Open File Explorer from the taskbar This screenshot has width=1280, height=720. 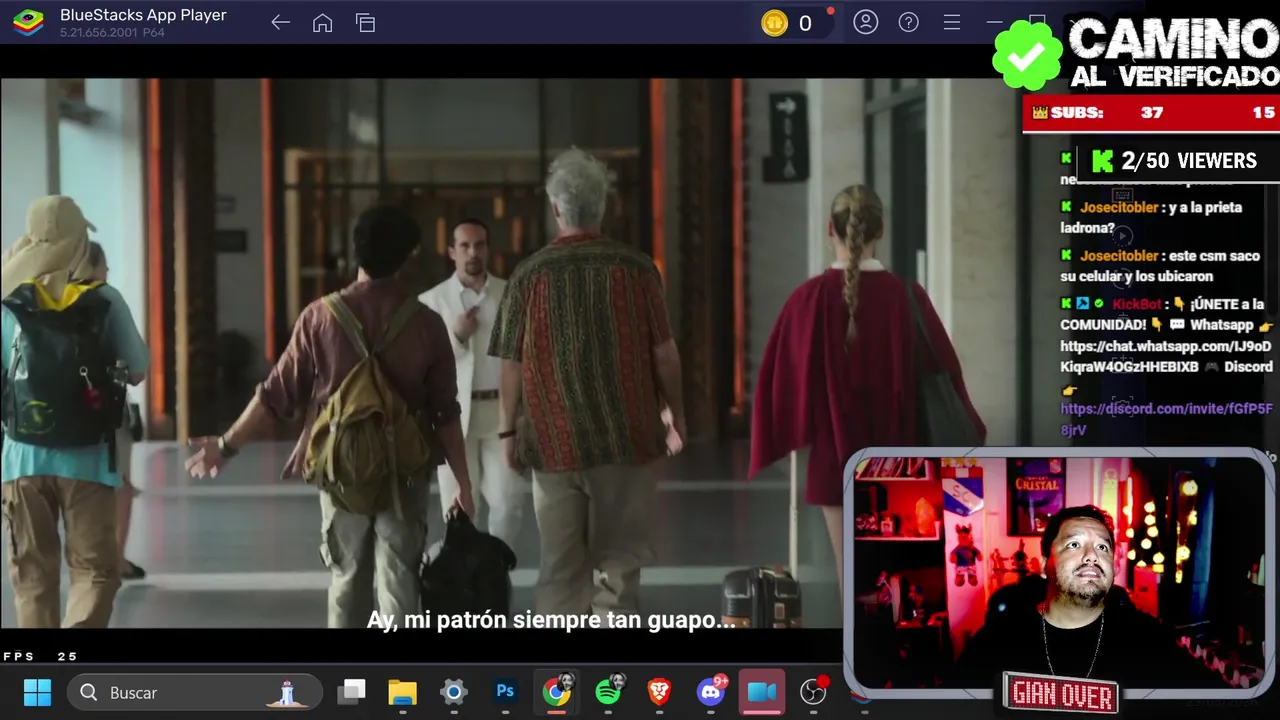[x=402, y=692]
